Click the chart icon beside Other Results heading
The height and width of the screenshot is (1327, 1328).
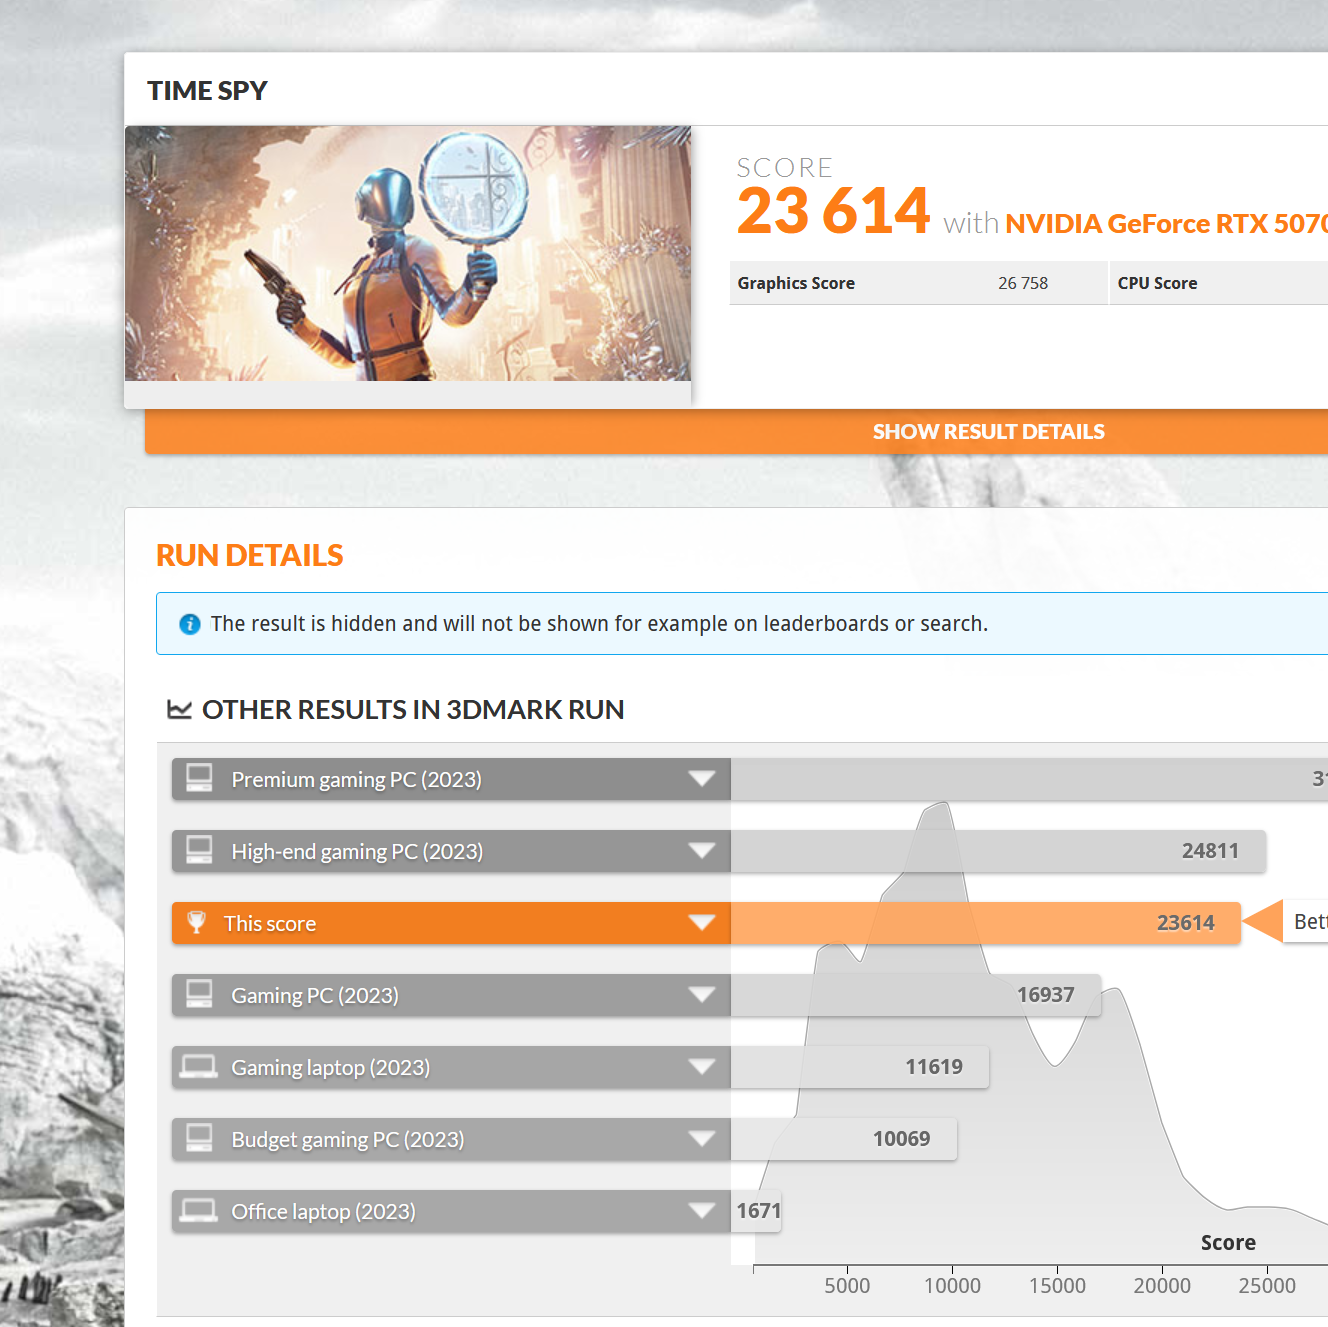pos(180,710)
